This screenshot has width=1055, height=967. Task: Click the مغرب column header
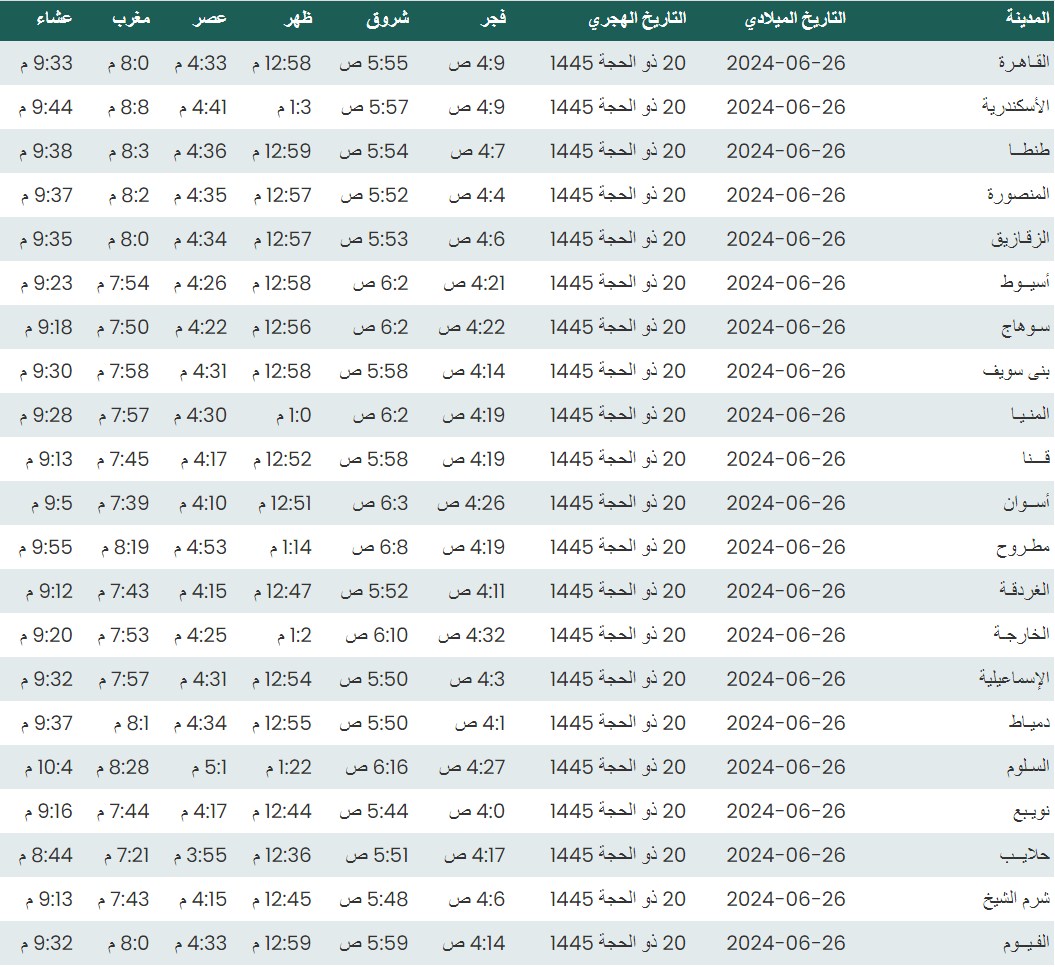(x=130, y=19)
